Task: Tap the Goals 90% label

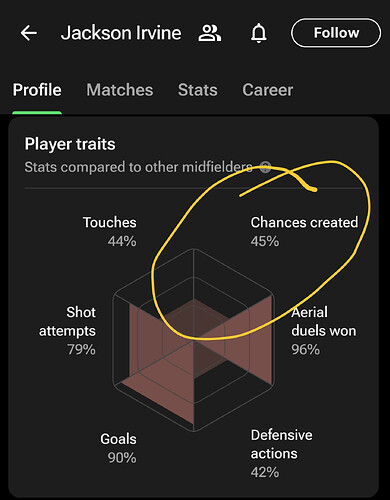Action: [x=119, y=448]
